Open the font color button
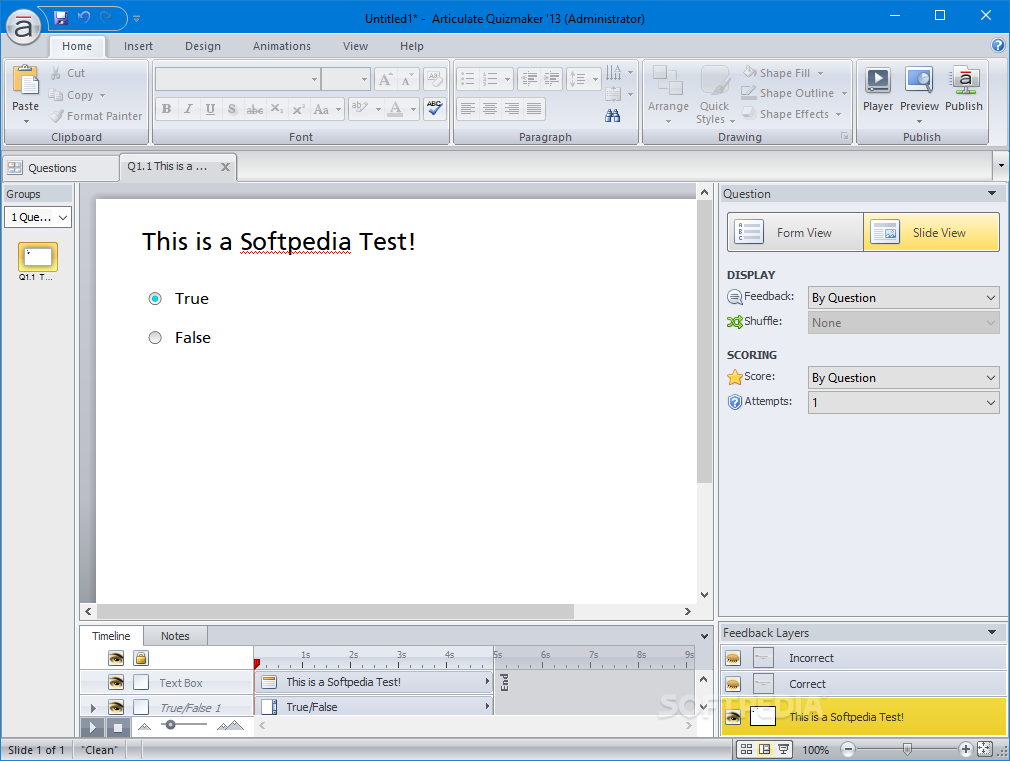Viewport: 1010px width, 761px height. tap(395, 109)
